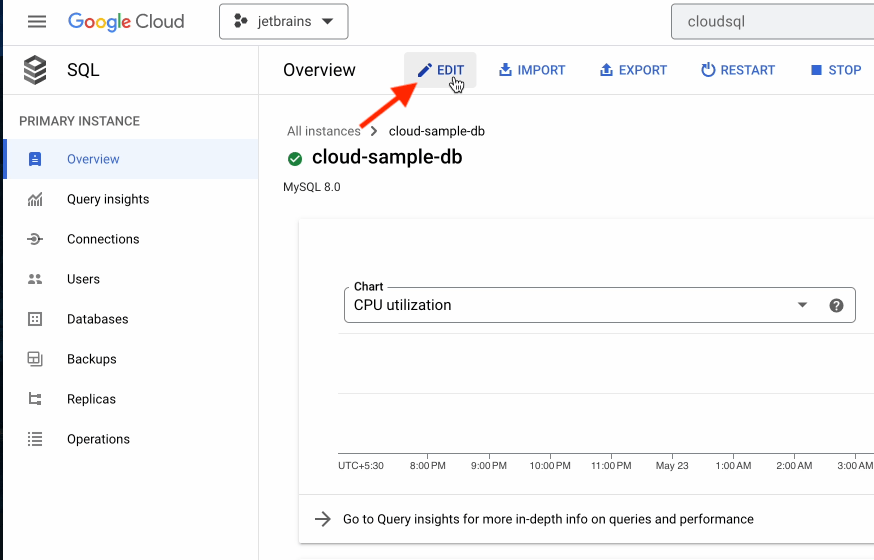Screen dimensions: 874x560
Task: Click the EDIT button
Action: point(440,70)
